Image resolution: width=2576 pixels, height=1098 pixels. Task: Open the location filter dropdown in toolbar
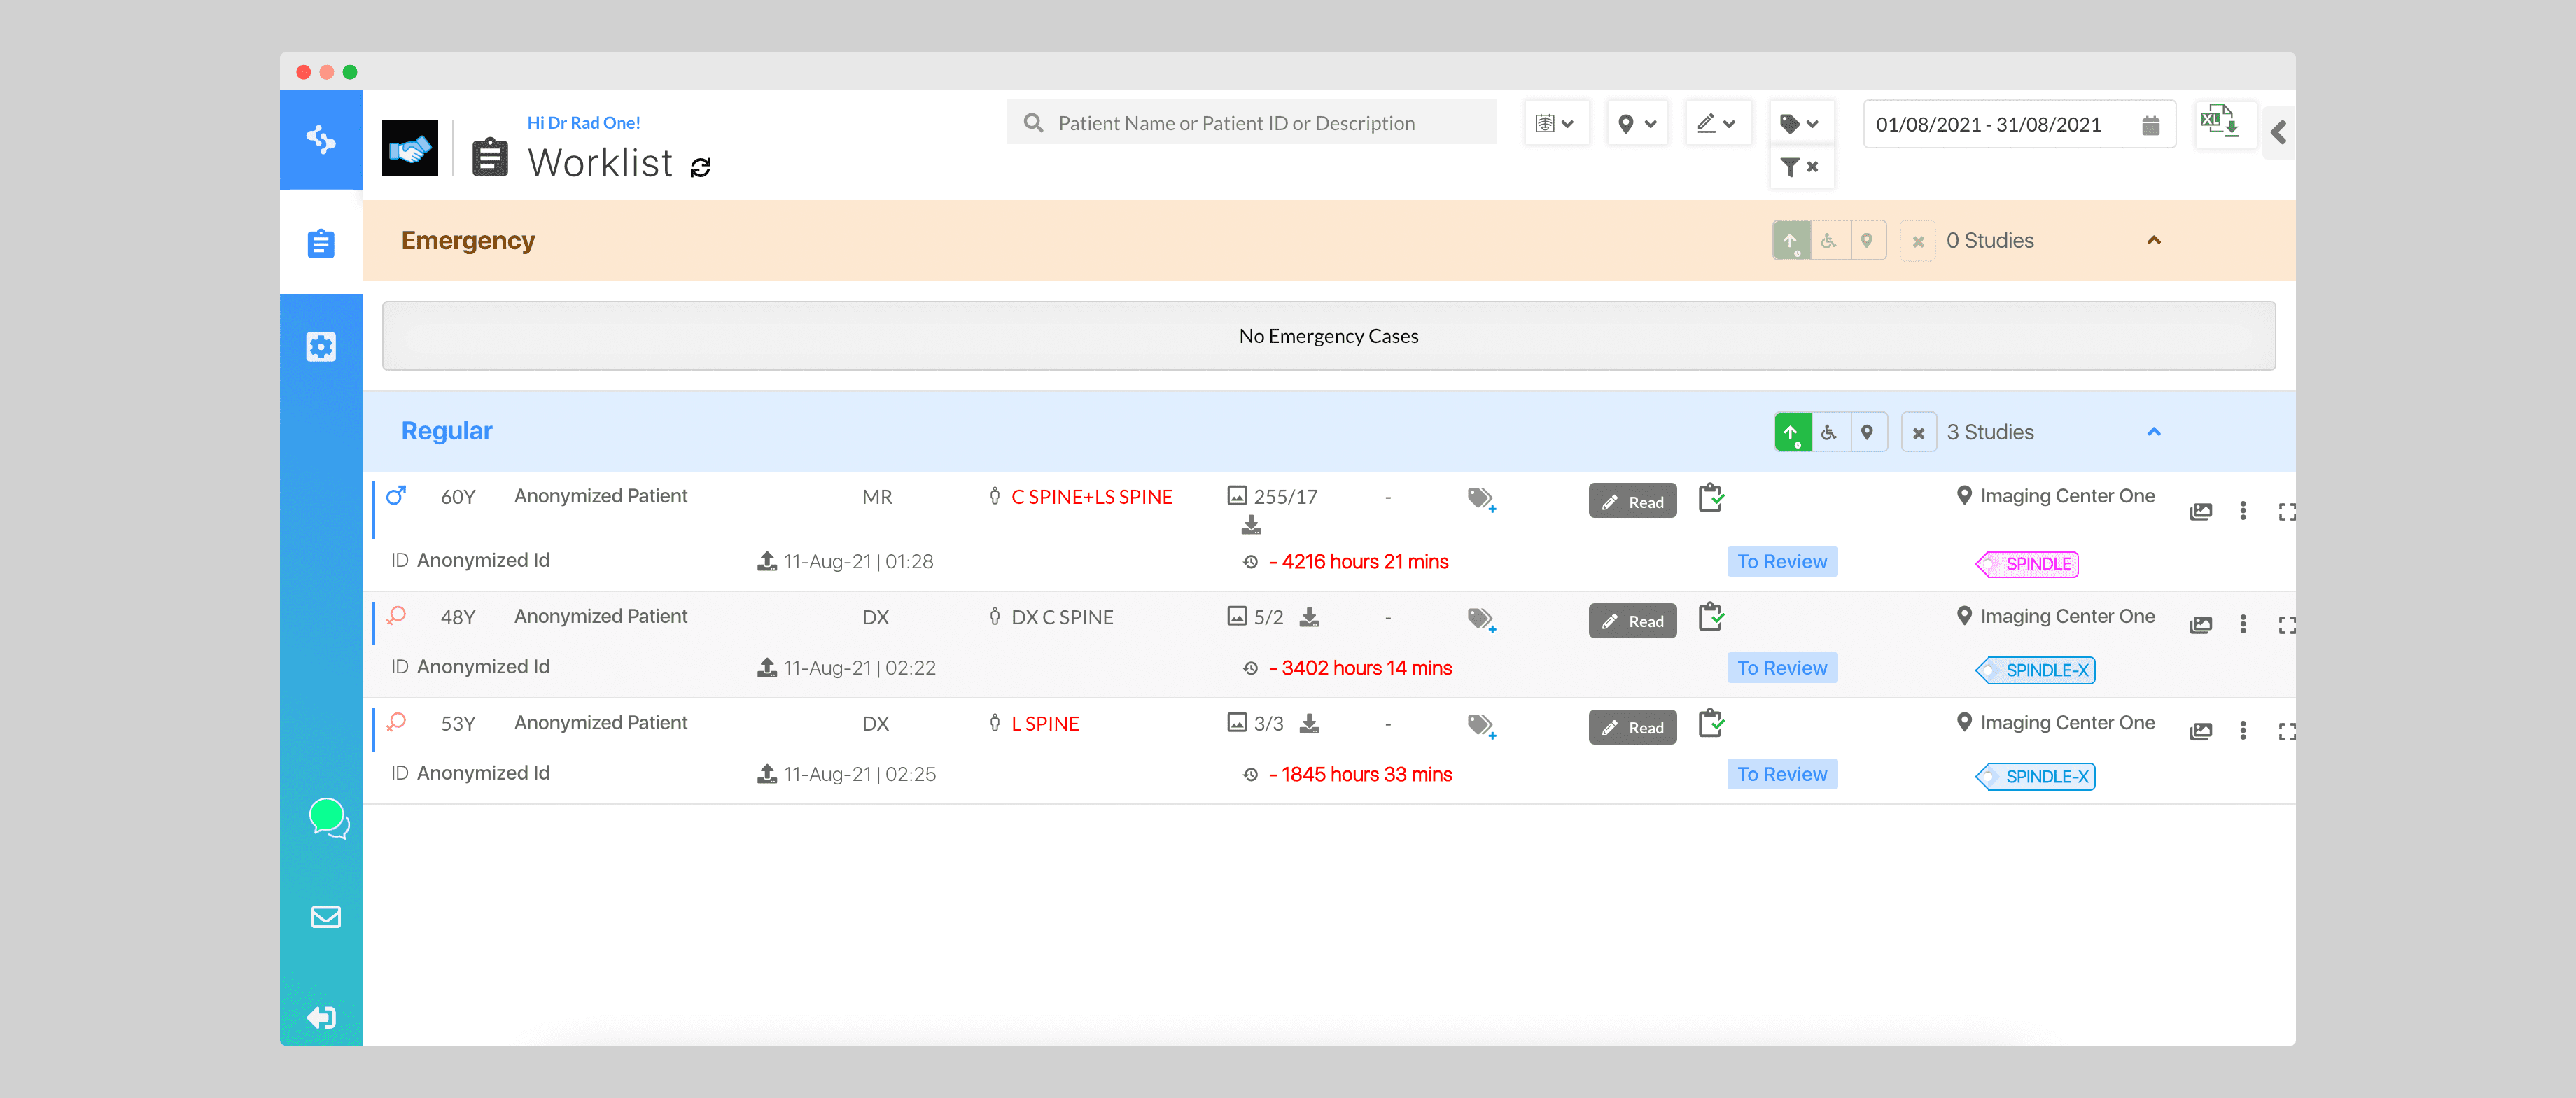[1637, 124]
